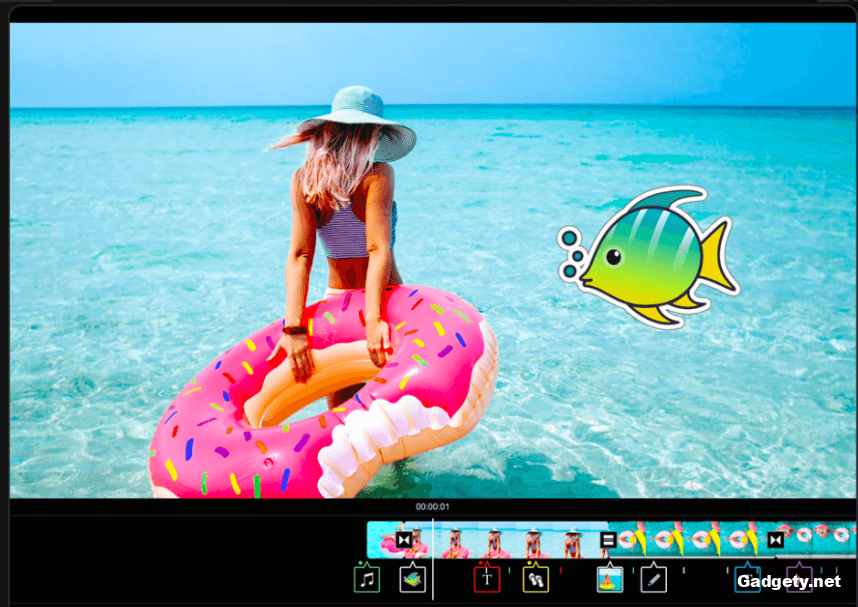Click the equals-sign transition between clips
Viewport: 858px width, 607px height.
[607, 540]
